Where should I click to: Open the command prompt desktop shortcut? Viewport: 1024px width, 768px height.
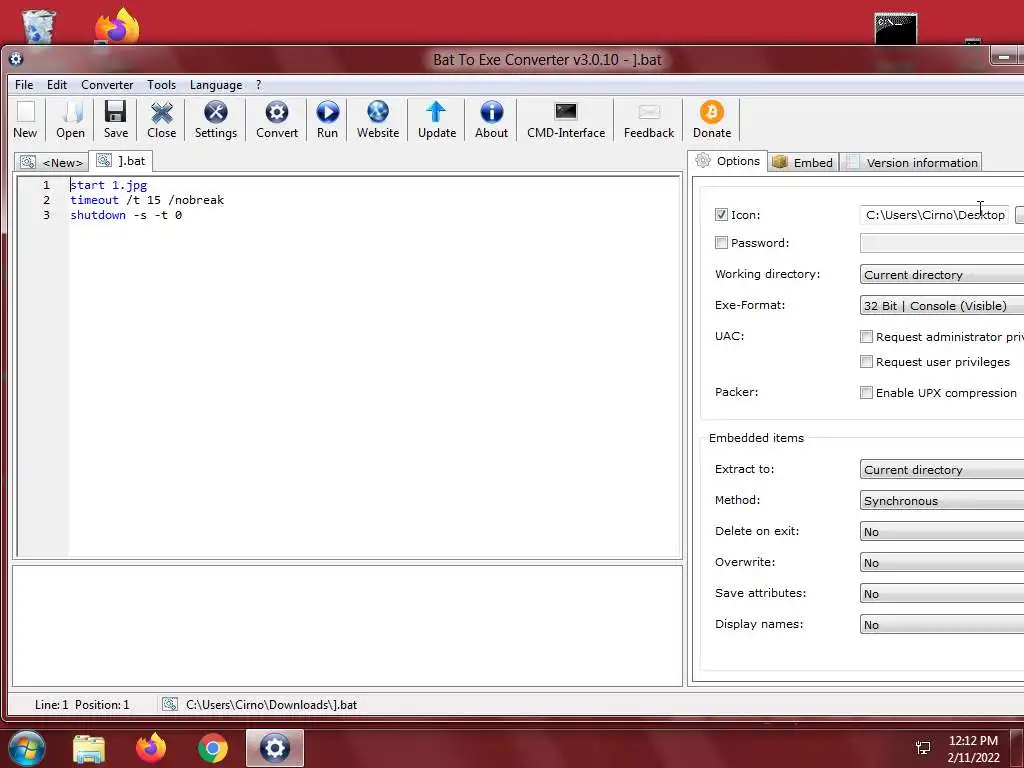pyautogui.click(x=895, y=29)
